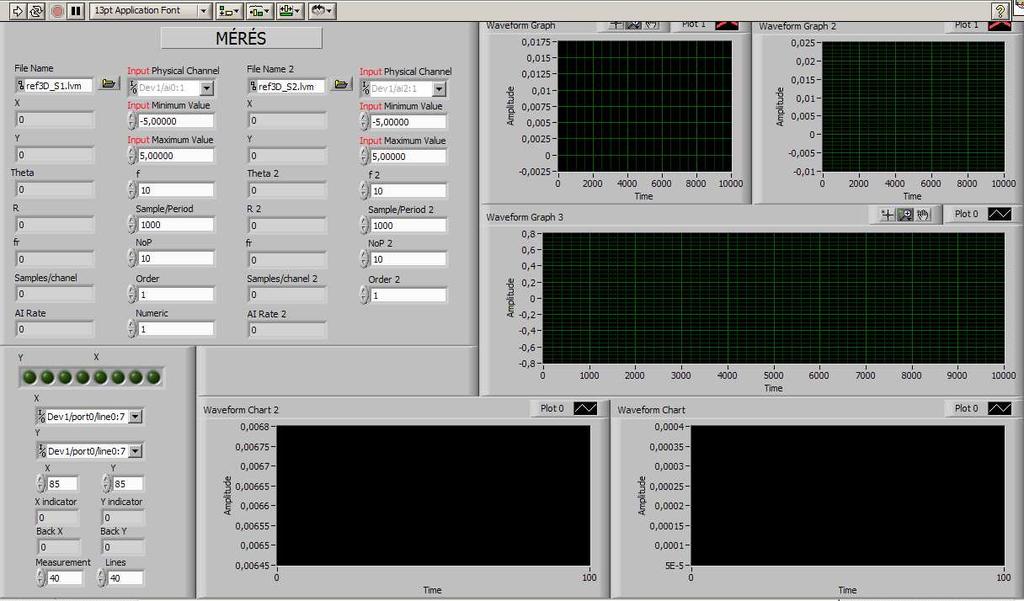Click the stepper beside the Lines control
1024x601 pixels.
click(x=101, y=578)
